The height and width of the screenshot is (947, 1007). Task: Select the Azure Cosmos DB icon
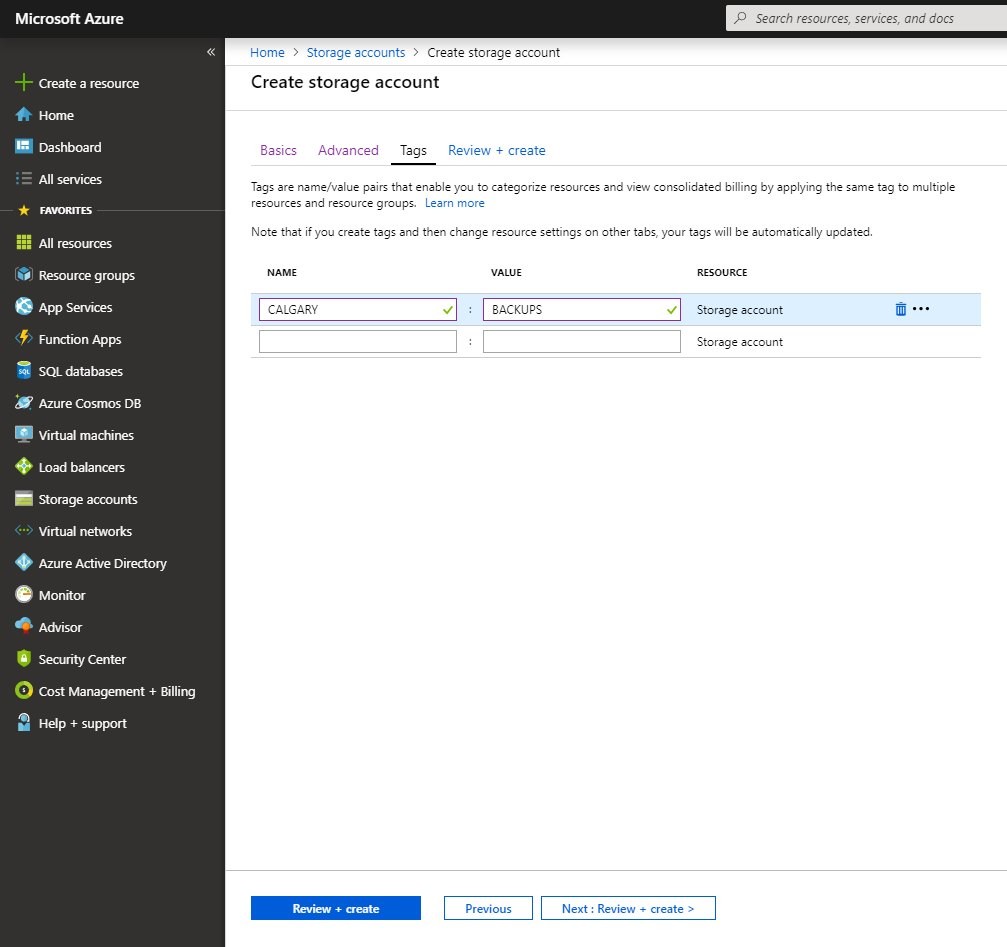click(x=24, y=403)
